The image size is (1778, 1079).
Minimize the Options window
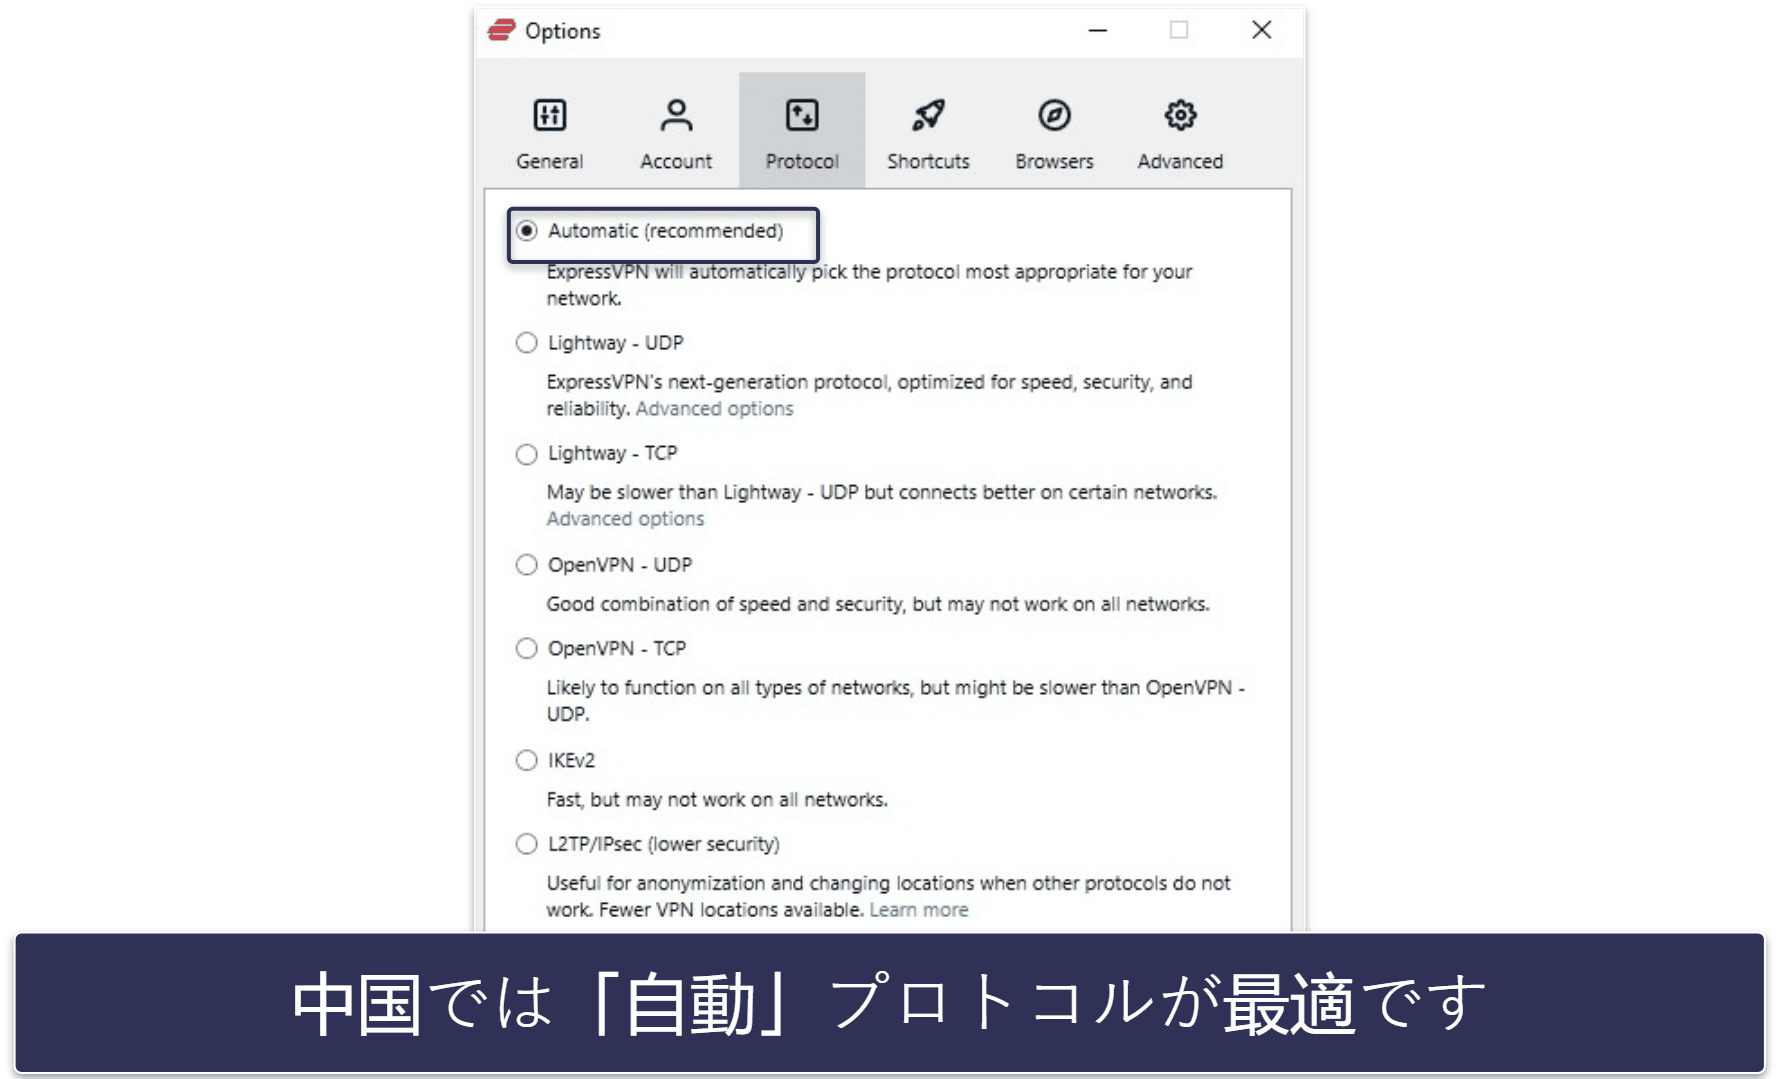1098,31
